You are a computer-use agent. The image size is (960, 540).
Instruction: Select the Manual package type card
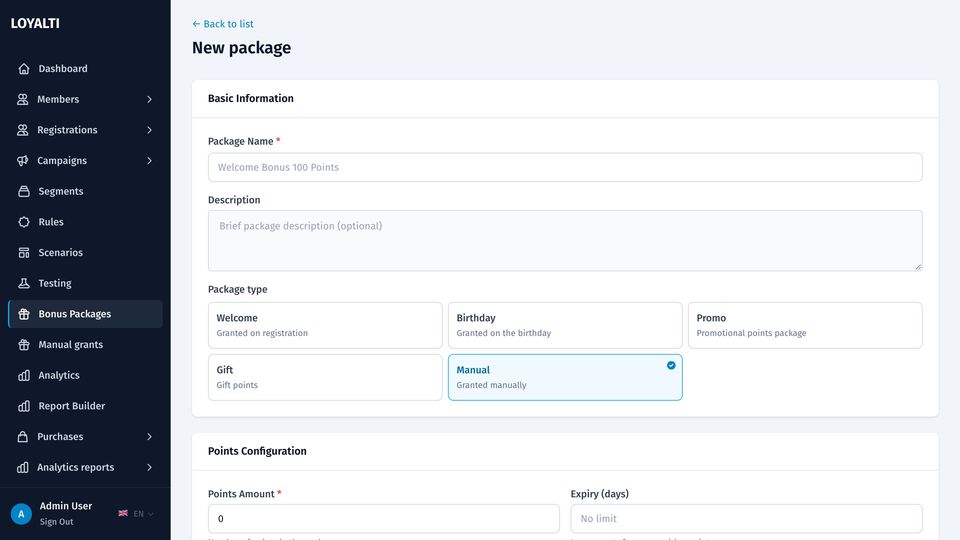(x=565, y=377)
